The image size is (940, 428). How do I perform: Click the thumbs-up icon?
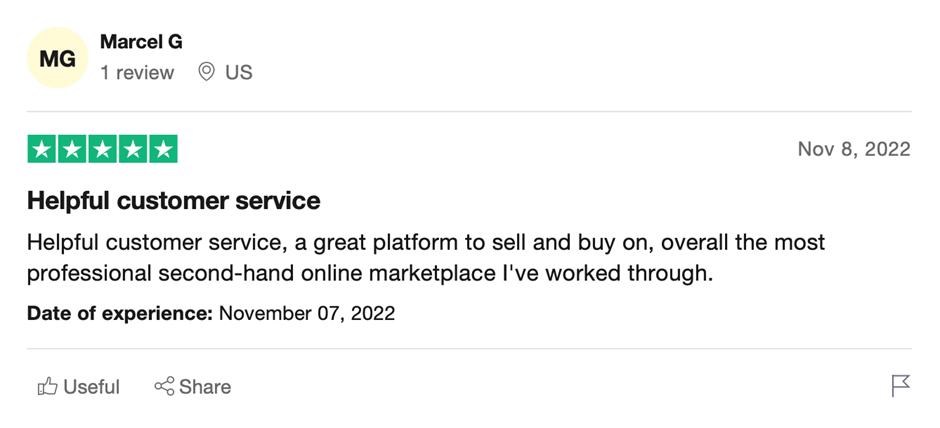pos(47,387)
